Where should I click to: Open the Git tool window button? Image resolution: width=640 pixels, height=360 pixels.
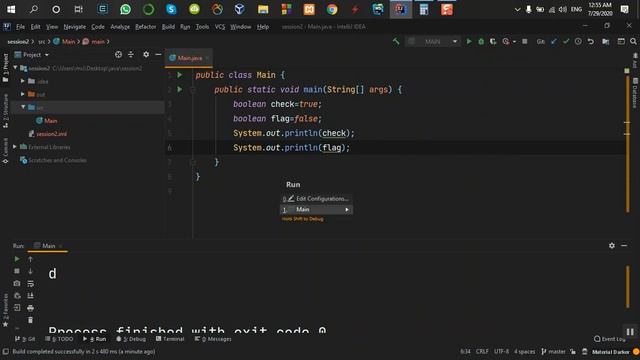tap(25, 339)
